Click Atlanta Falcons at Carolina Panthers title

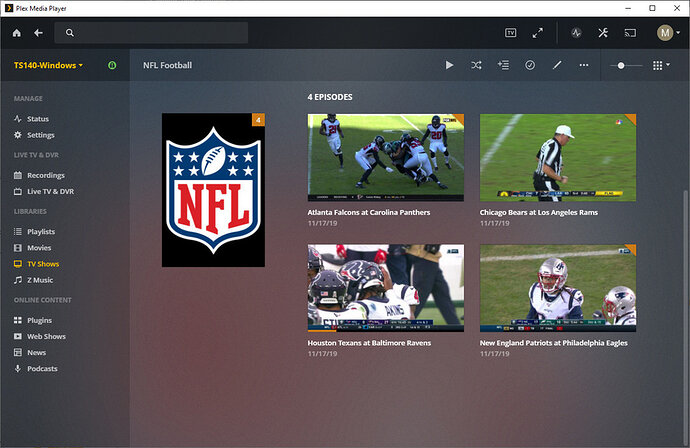coord(369,213)
